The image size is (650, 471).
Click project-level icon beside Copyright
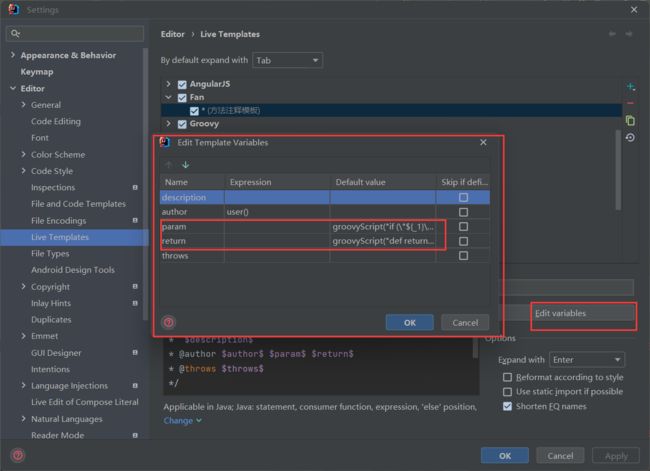tap(135, 286)
